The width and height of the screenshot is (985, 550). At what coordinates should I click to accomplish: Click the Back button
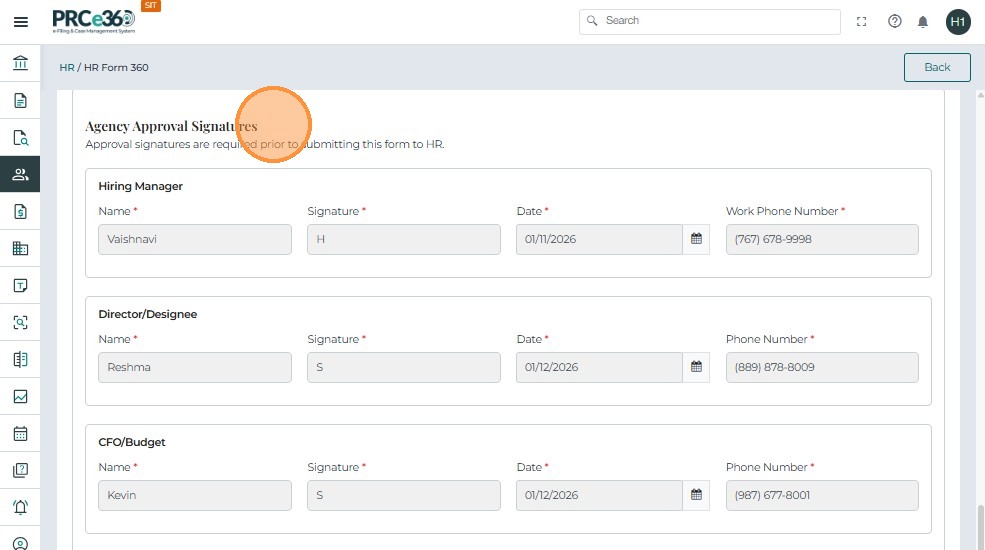pyautogui.click(x=937, y=67)
